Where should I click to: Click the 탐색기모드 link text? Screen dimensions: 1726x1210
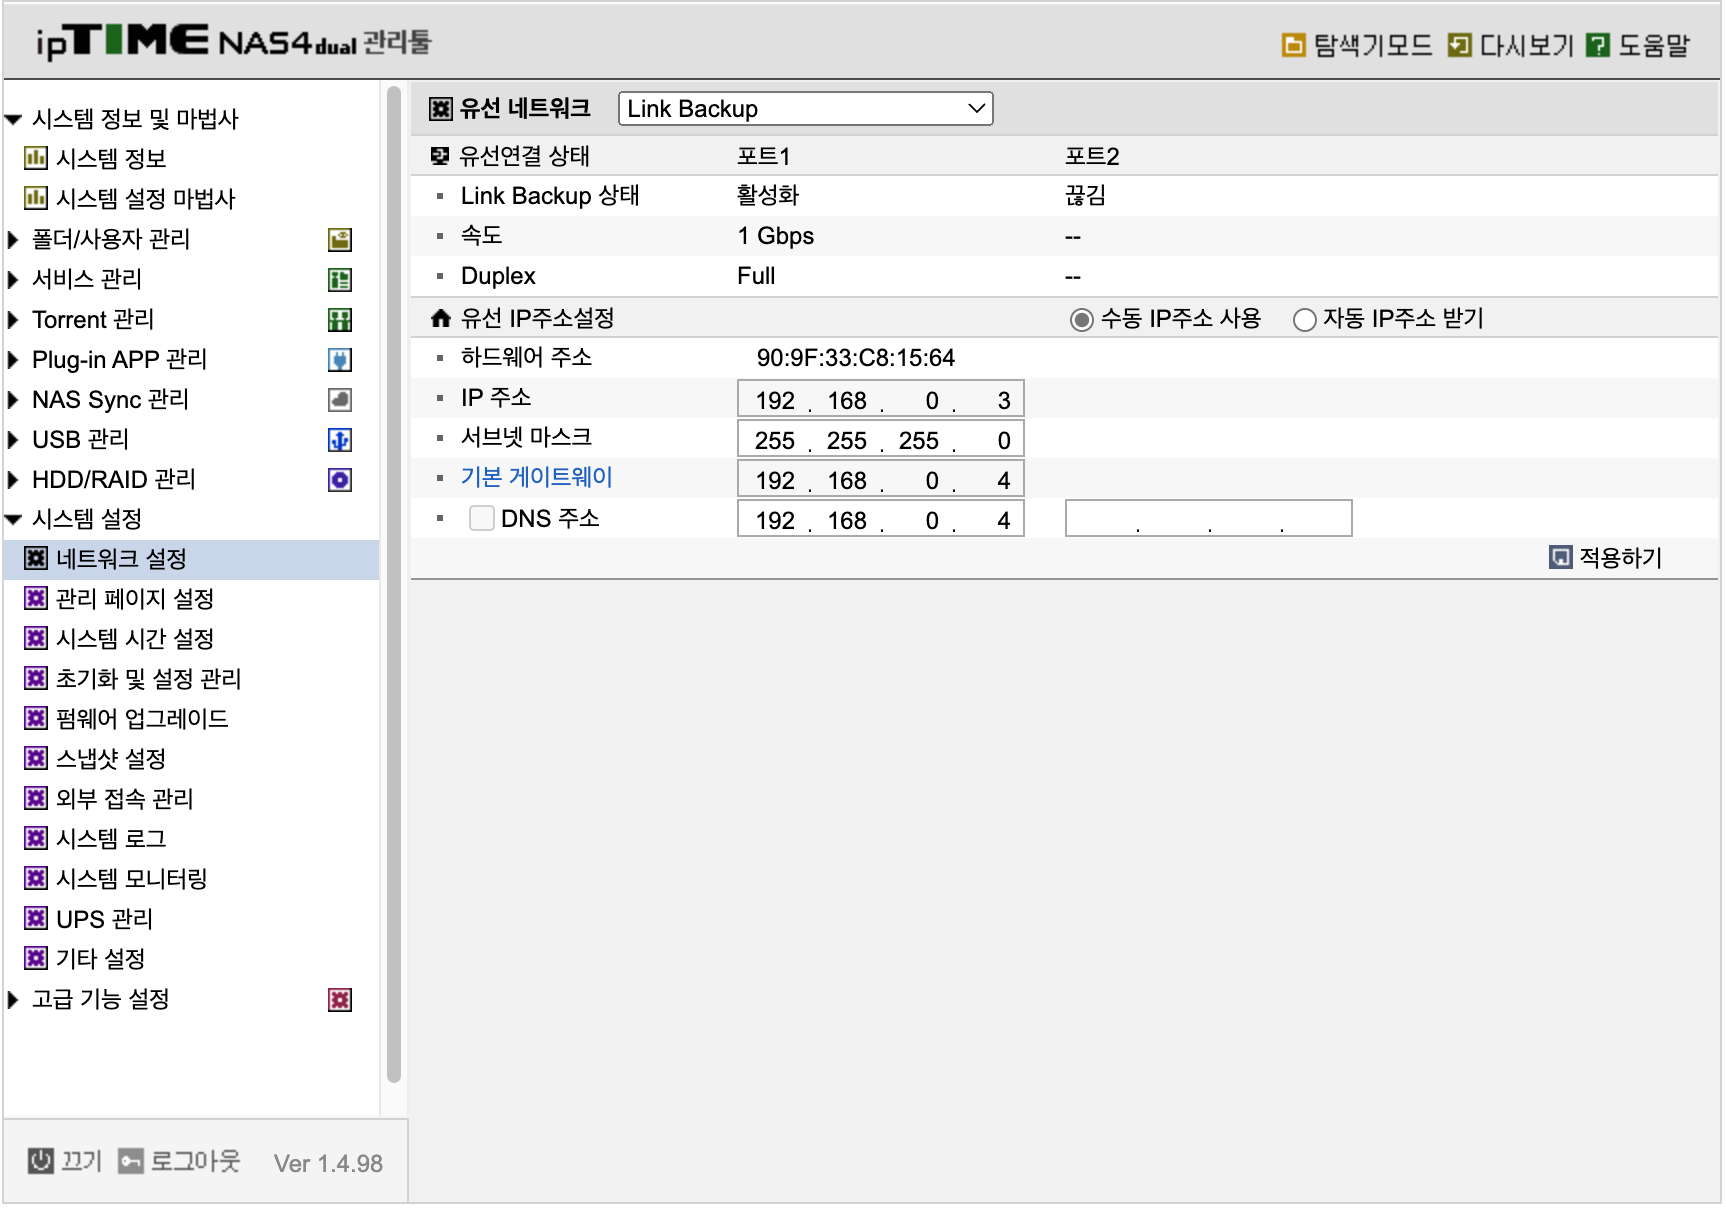point(1372,45)
